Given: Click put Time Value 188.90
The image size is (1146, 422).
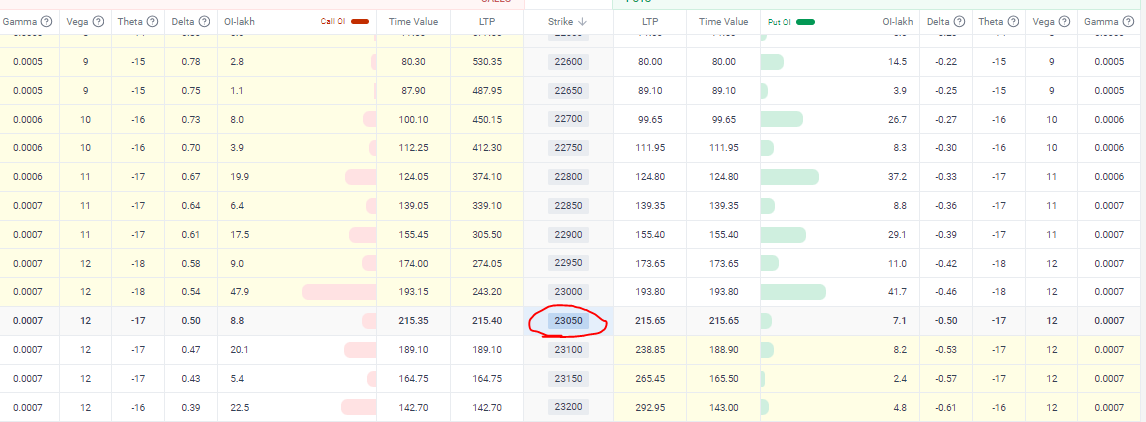Looking at the screenshot, I should pos(723,350).
